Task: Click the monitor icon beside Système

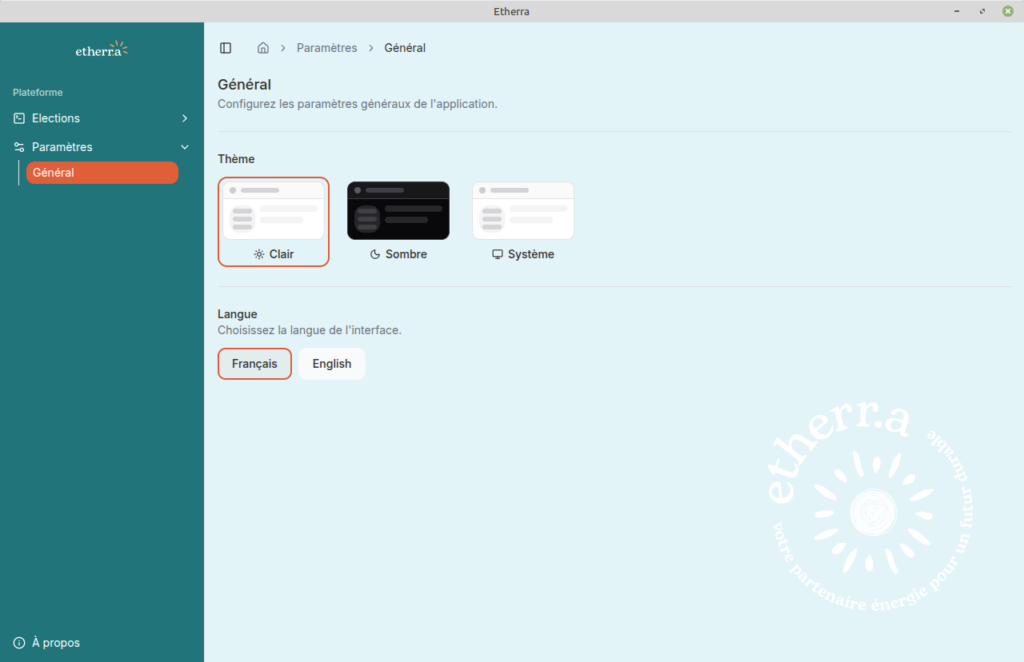Action: 497,255
